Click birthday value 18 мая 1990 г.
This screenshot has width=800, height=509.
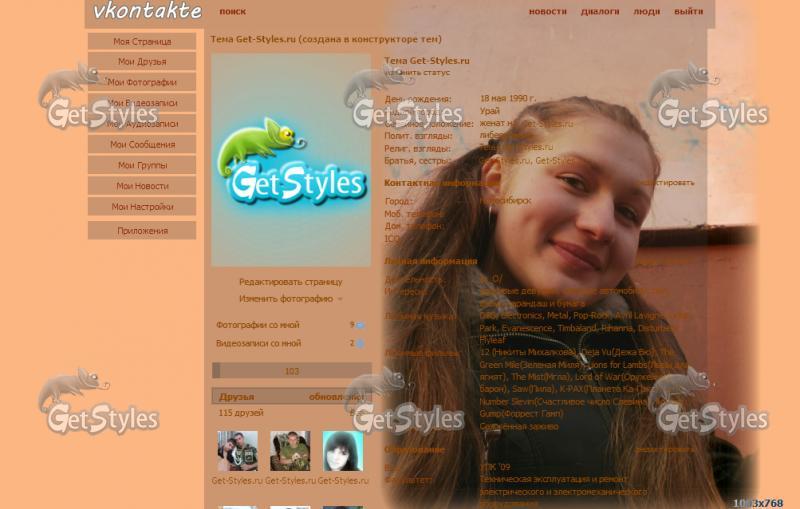508,98
